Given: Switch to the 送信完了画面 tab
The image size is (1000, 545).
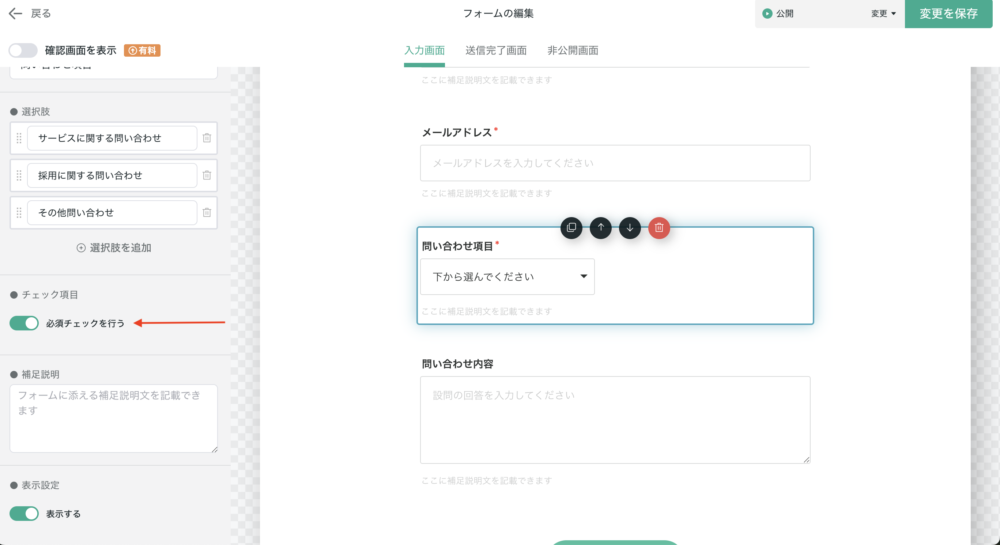Looking at the screenshot, I should (x=496, y=50).
